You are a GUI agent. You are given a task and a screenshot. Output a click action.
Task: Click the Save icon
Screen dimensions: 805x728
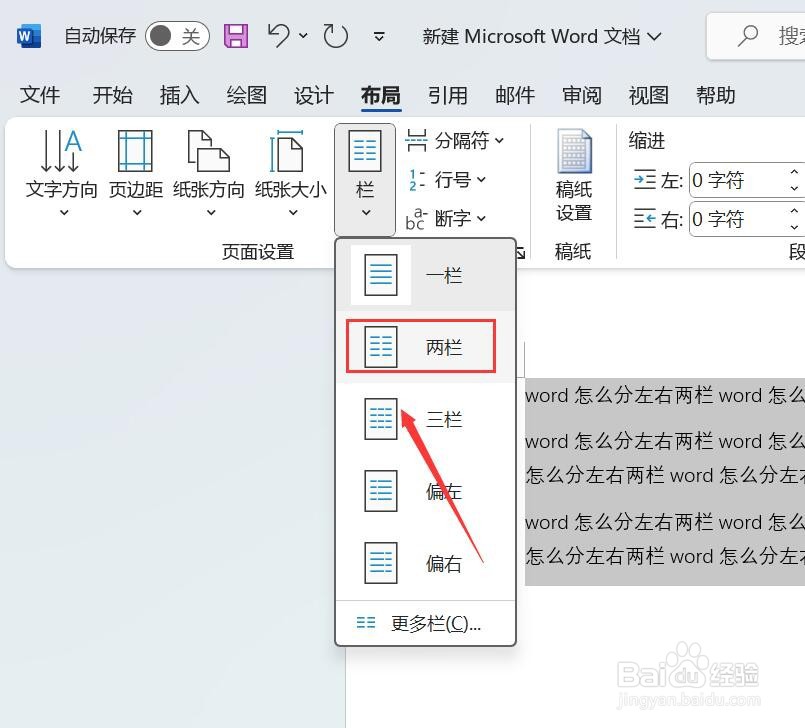pos(236,35)
